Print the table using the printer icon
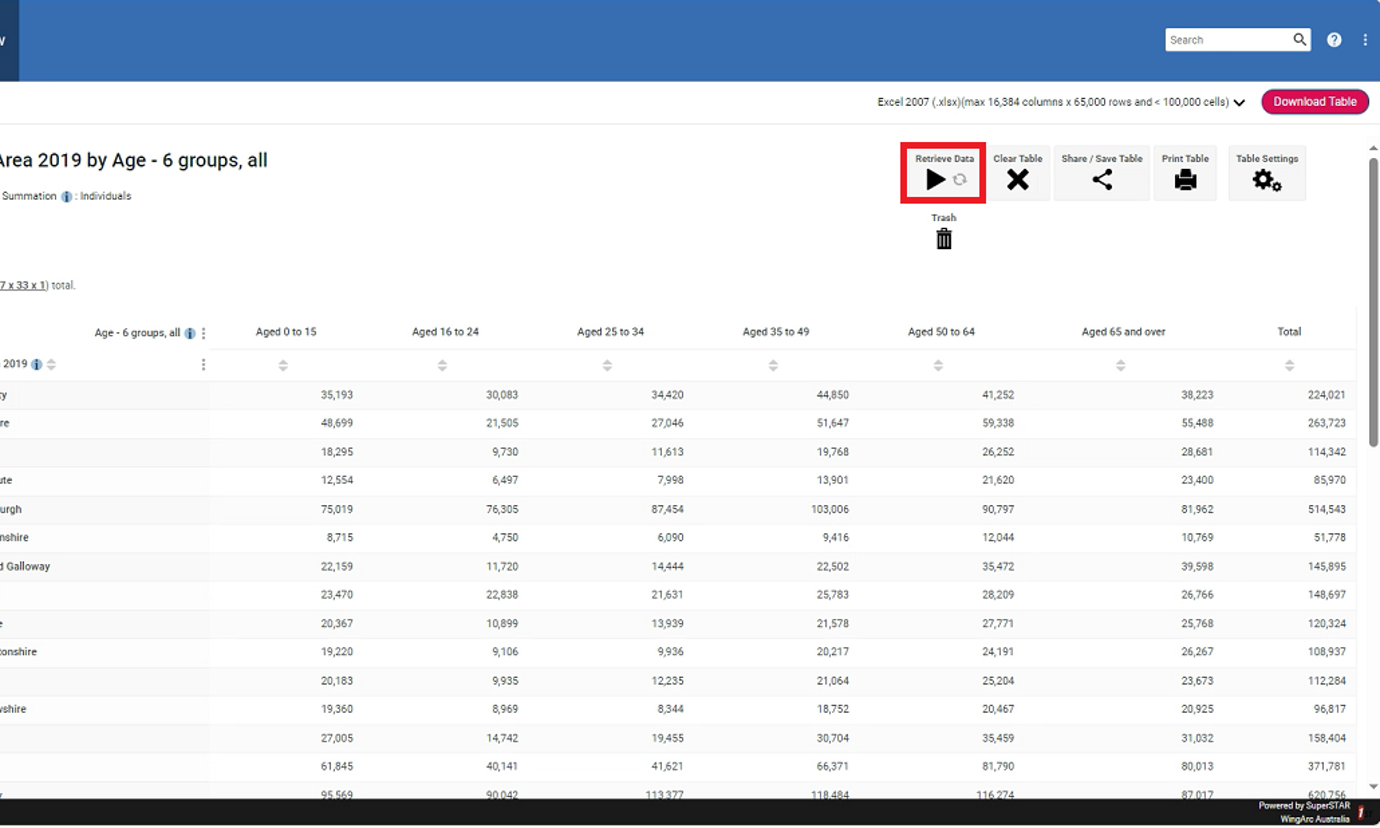Viewport: 1380px width, 828px height. click(x=1185, y=179)
